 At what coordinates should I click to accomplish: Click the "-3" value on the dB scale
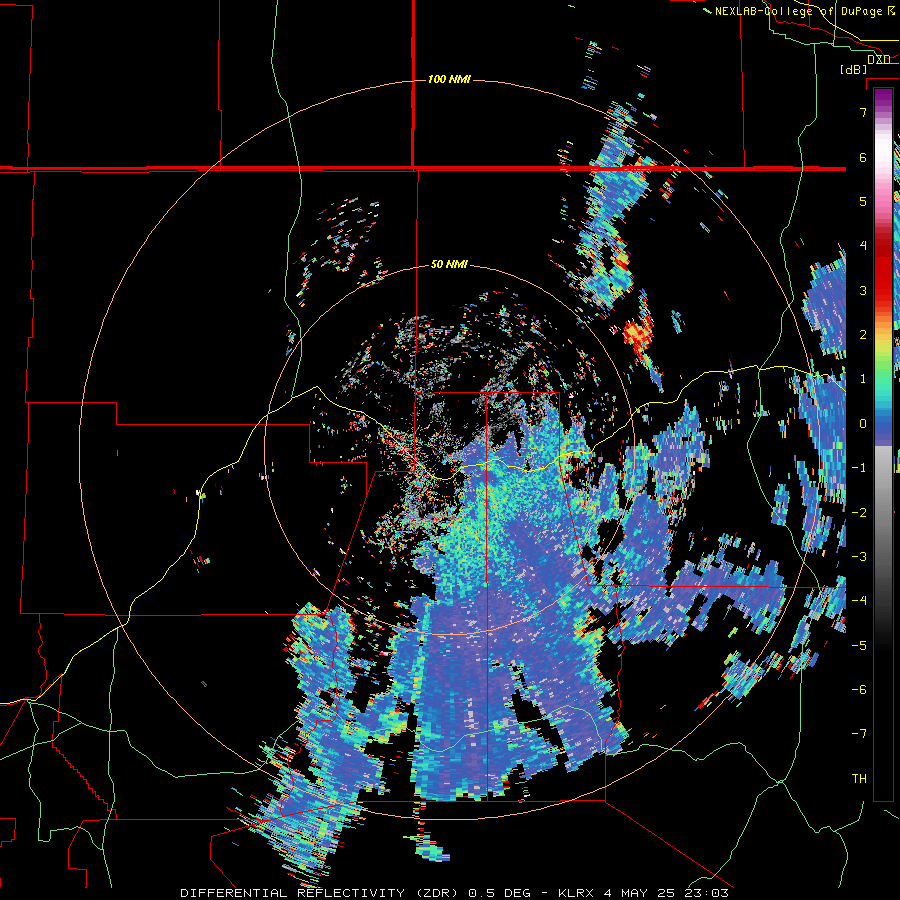pyautogui.click(x=859, y=557)
